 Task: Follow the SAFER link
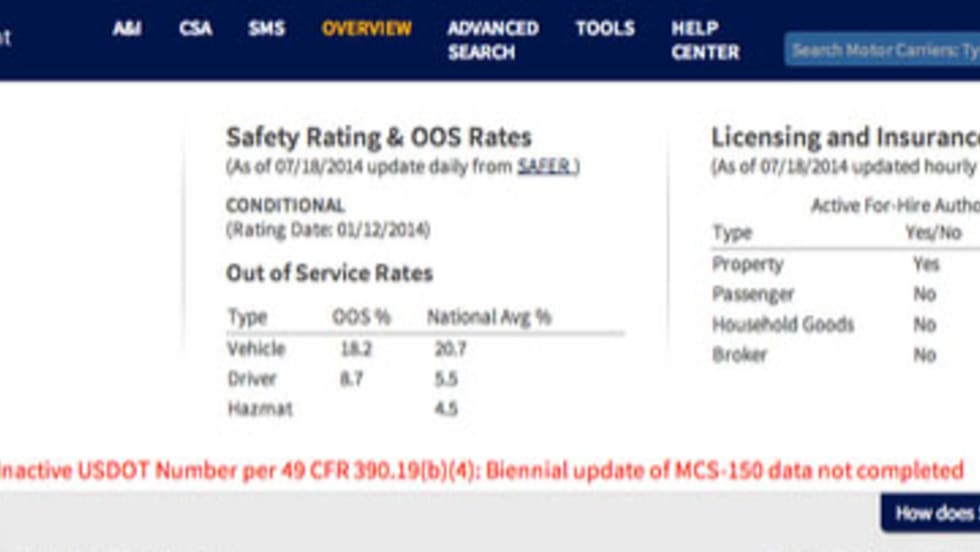click(x=546, y=167)
